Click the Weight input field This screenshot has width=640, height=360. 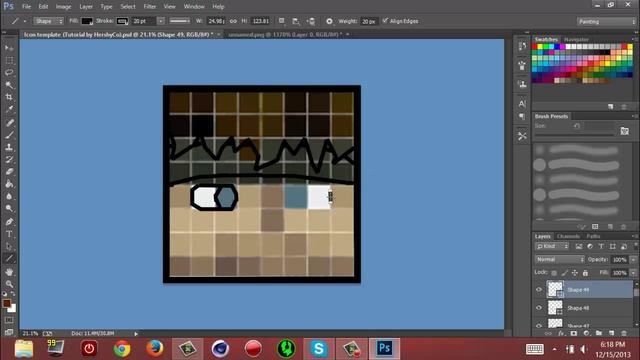[x=369, y=21]
